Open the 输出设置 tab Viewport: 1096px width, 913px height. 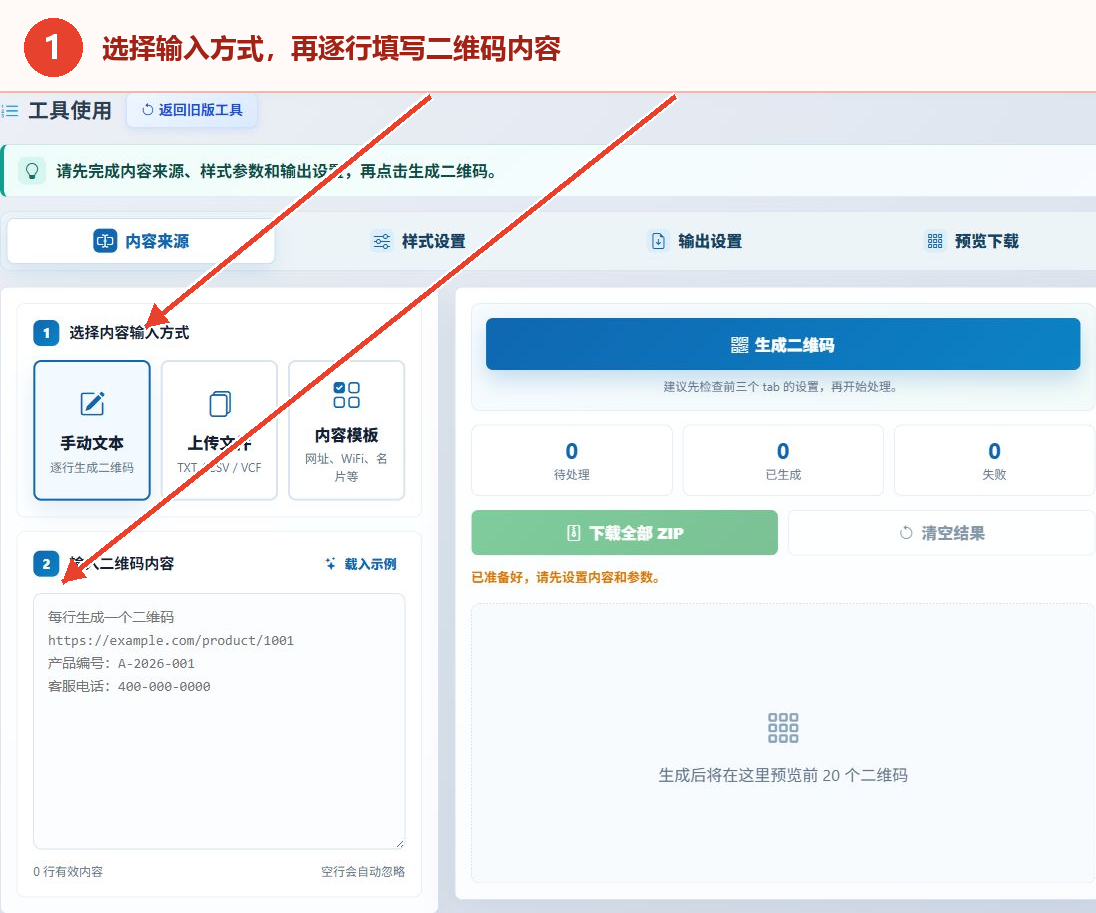click(695, 241)
